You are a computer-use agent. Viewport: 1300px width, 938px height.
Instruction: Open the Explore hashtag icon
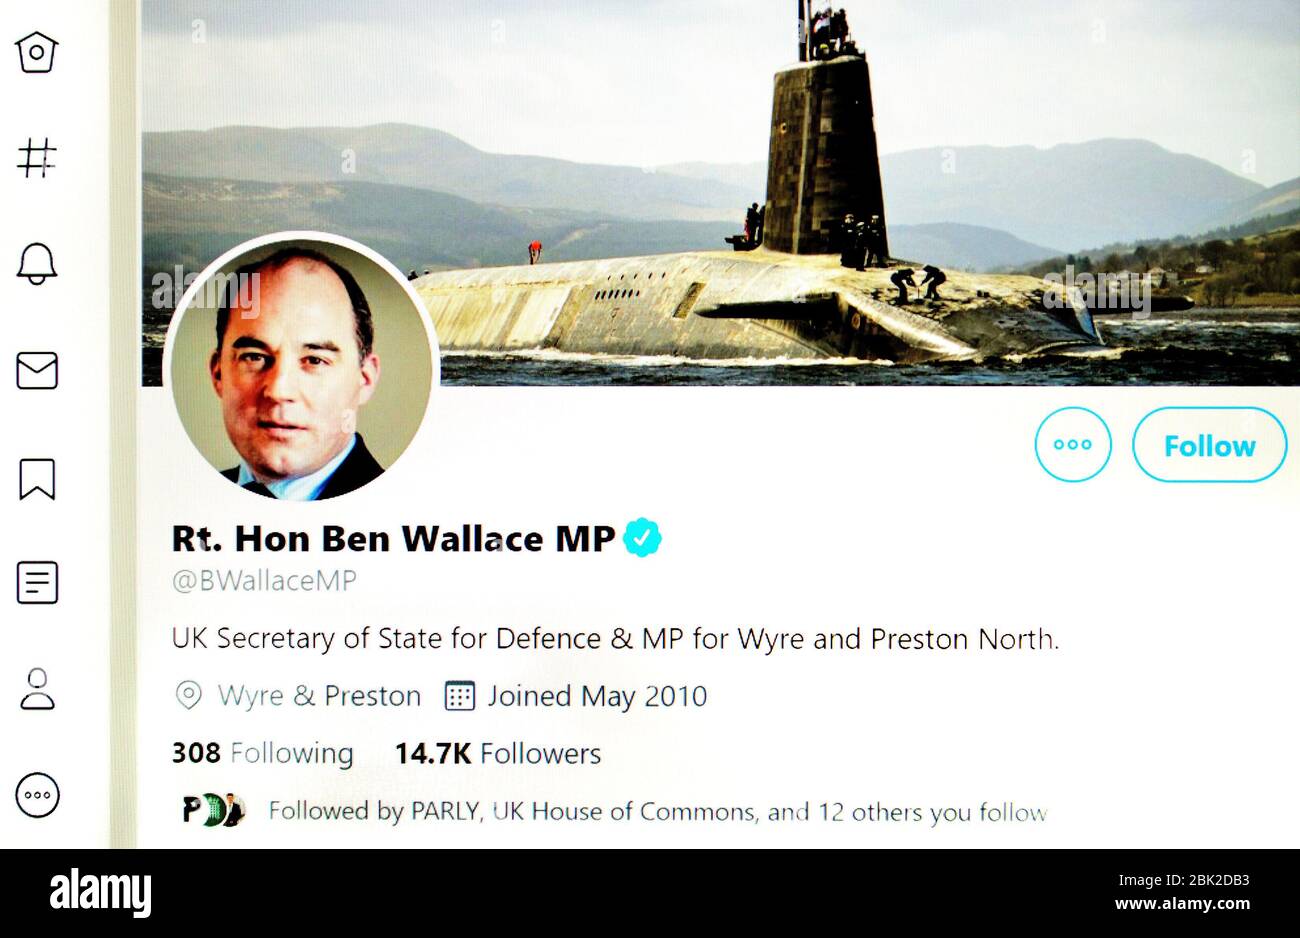pos(37,158)
